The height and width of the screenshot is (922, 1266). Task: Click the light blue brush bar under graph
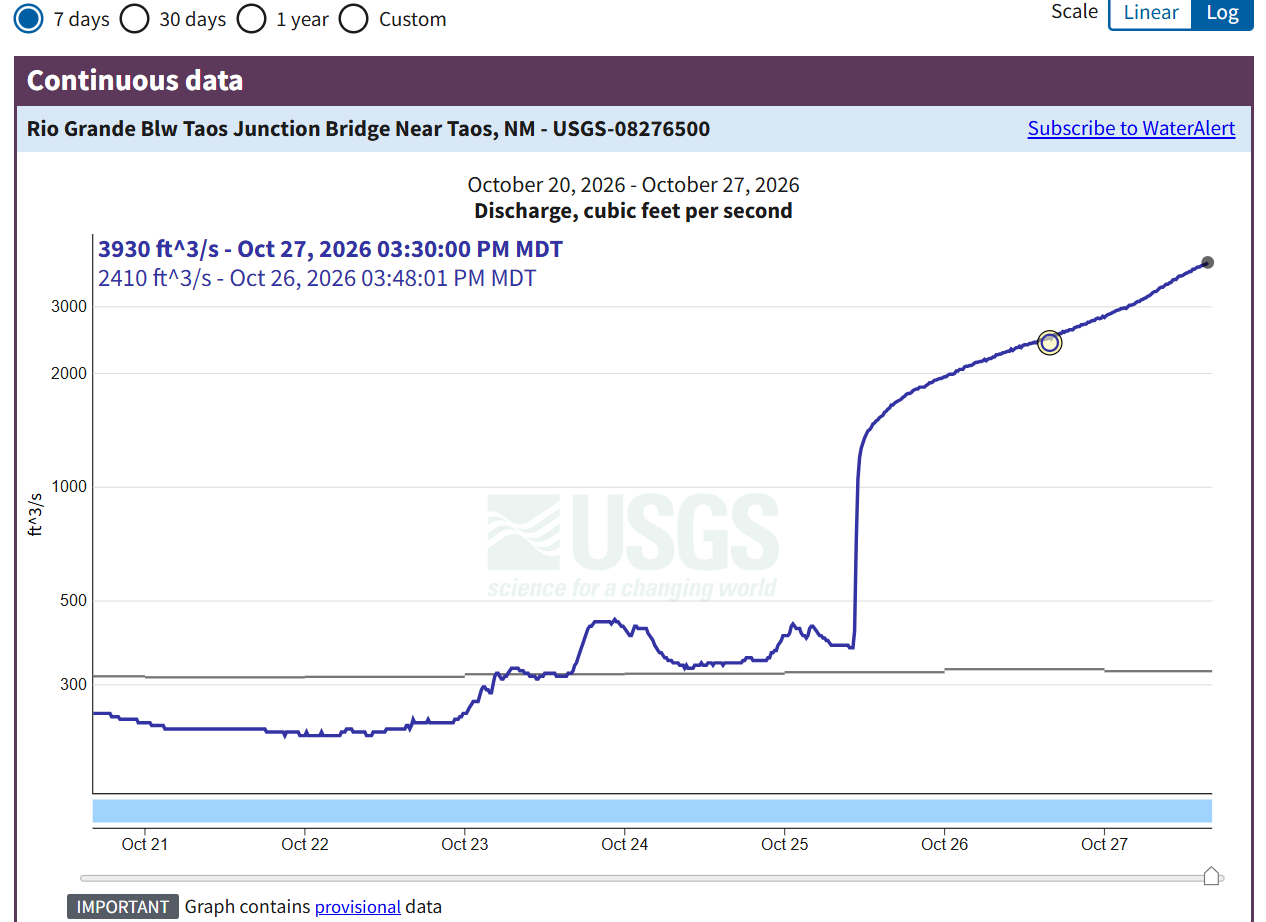pos(652,811)
